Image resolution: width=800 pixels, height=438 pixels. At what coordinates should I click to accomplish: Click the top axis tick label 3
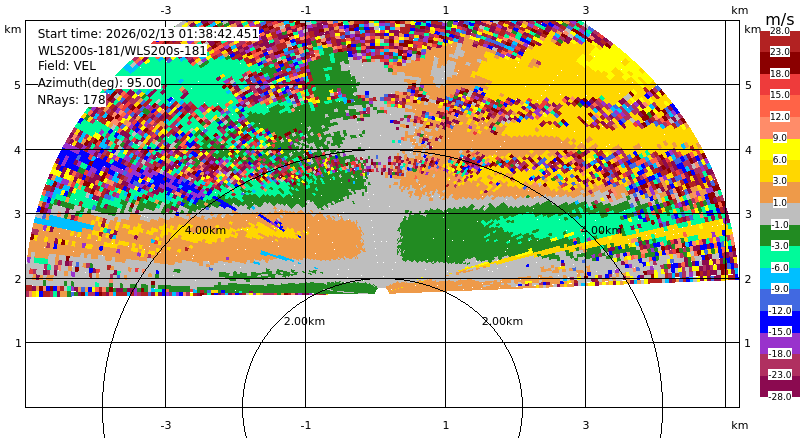click(586, 10)
